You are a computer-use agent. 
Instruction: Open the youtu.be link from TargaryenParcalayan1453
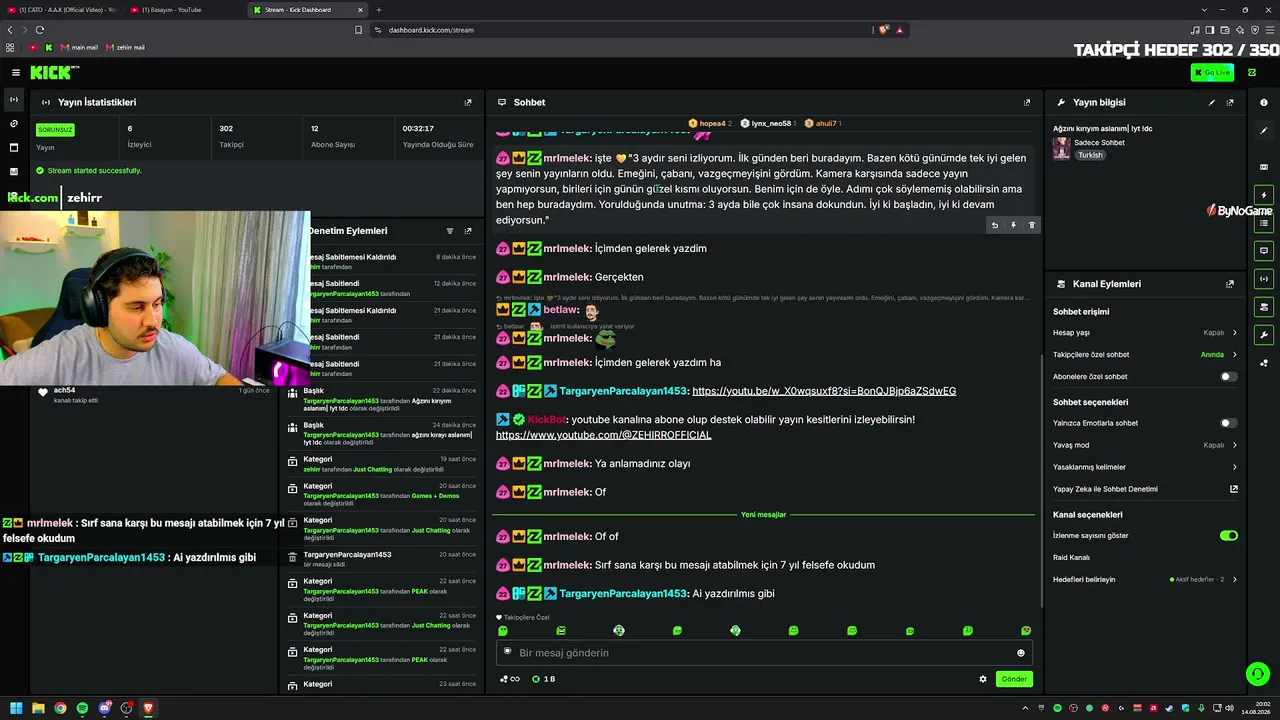(824, 391)
